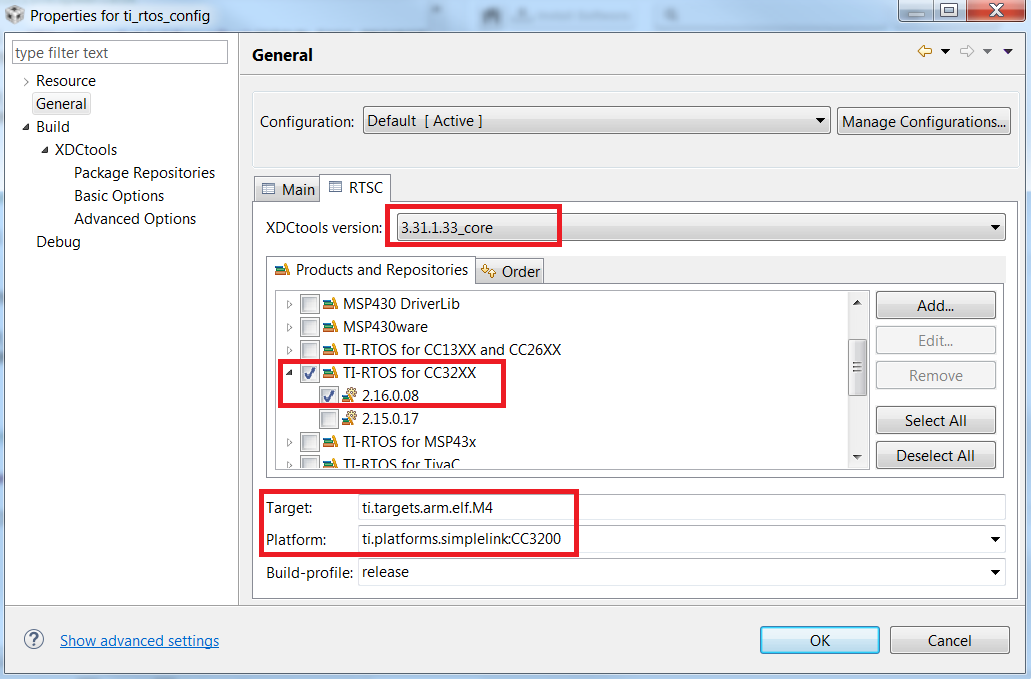The width and height of the screenshot is (1031, 679).
Task: Check TI-RTOS for CC13XX and CC26XX checkbox
Action: [x=310, y=350]
